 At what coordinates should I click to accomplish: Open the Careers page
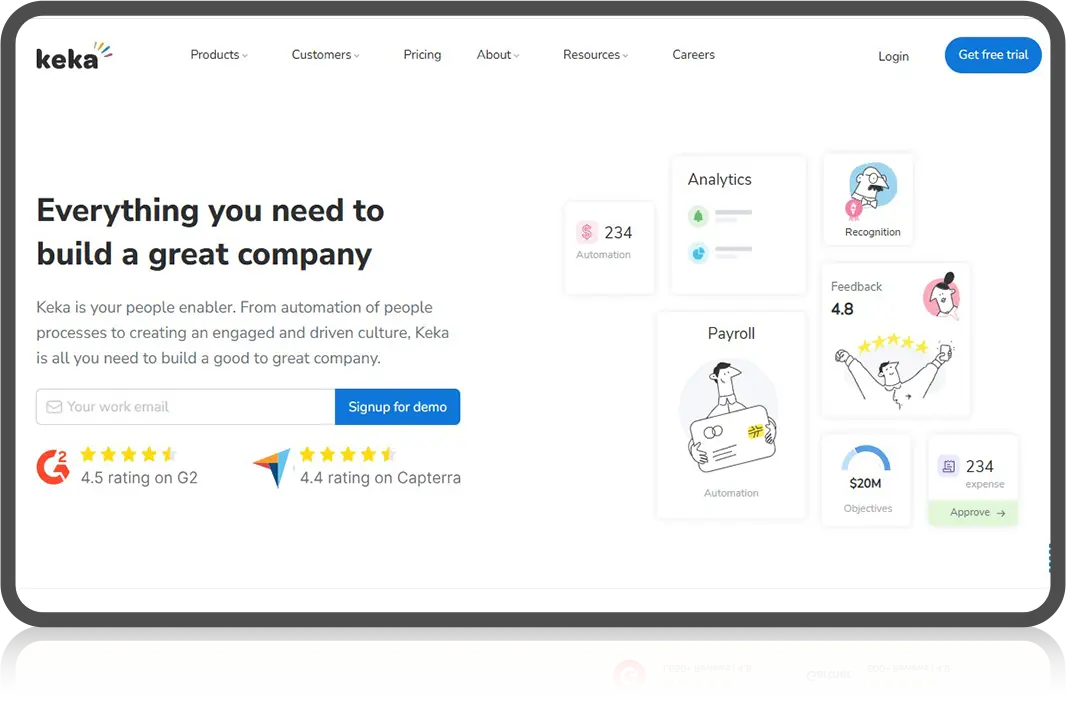click(693, 55)
